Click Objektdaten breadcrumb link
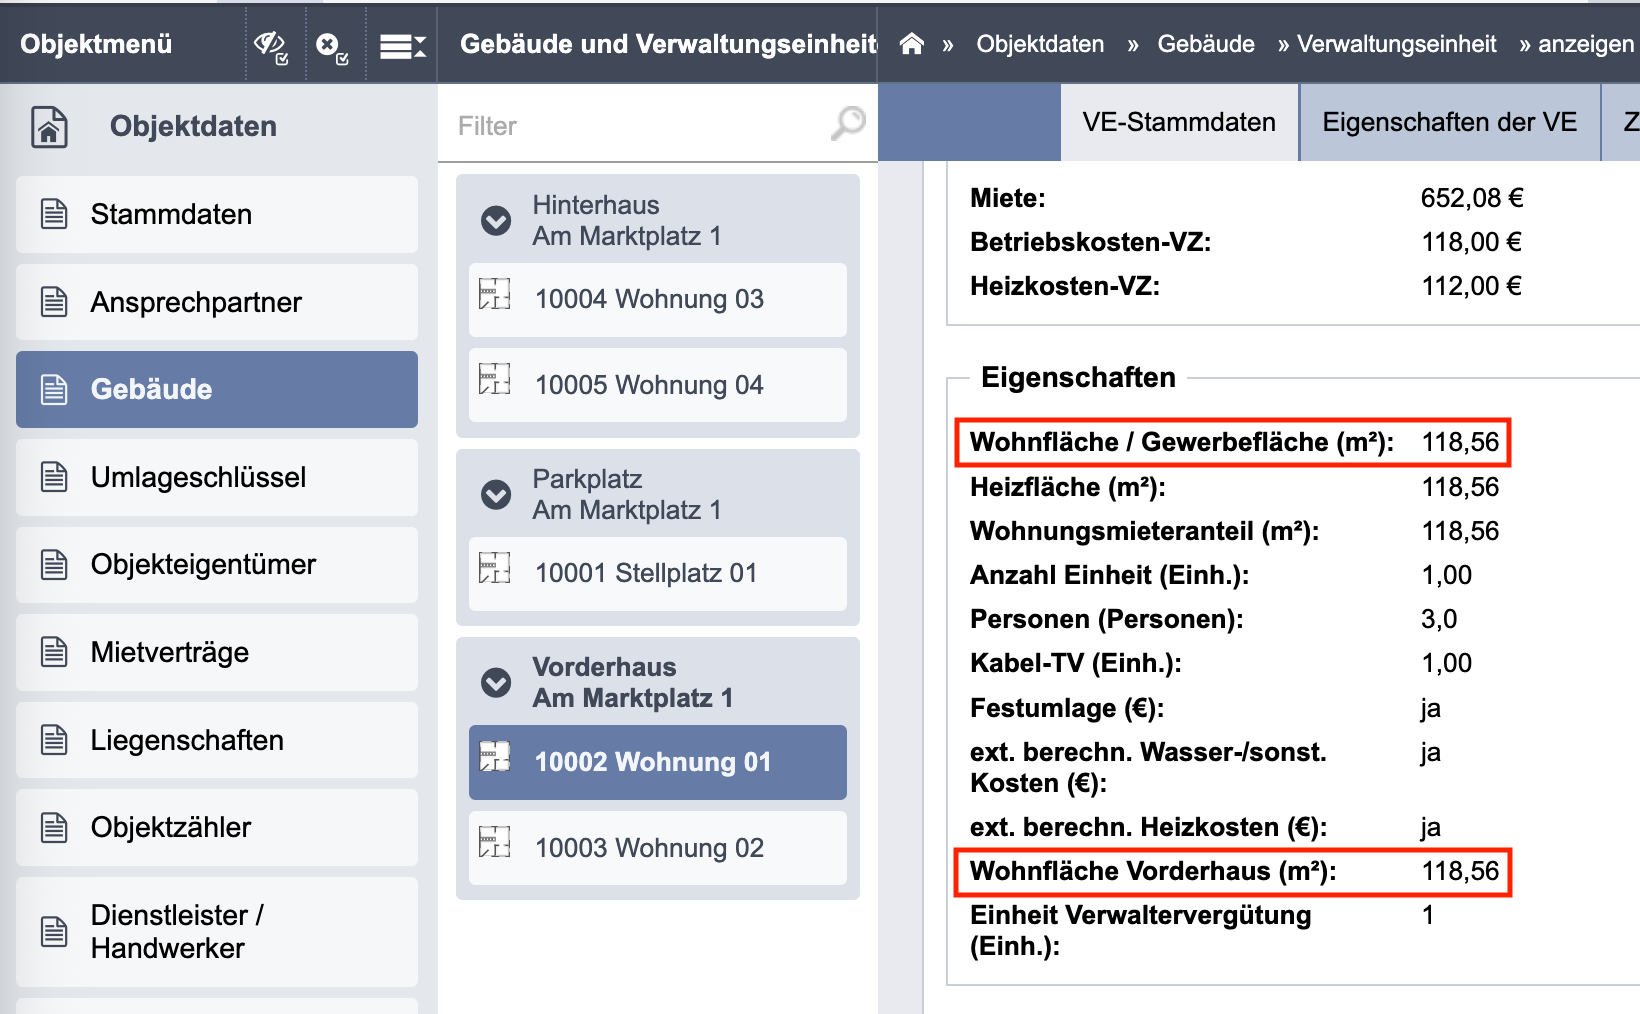Viewport: 1640px width, 1014px height. tap(1040, 44)
